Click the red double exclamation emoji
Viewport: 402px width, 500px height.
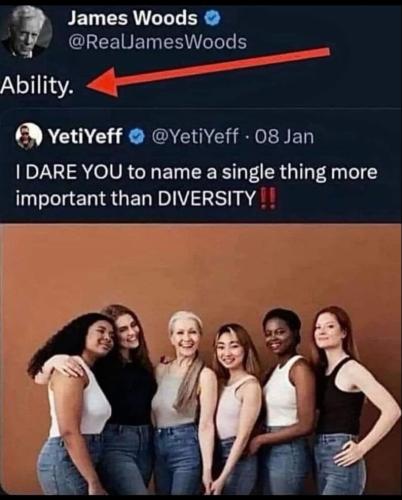pos(267,197)
